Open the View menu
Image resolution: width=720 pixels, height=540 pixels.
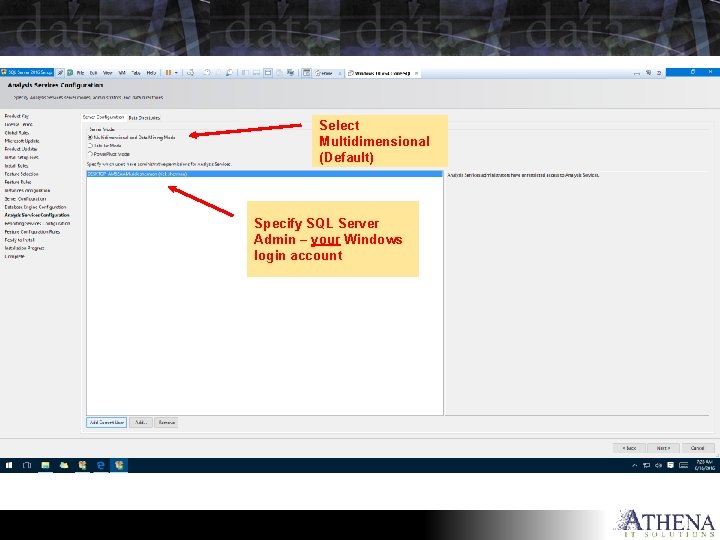point(107,73)
